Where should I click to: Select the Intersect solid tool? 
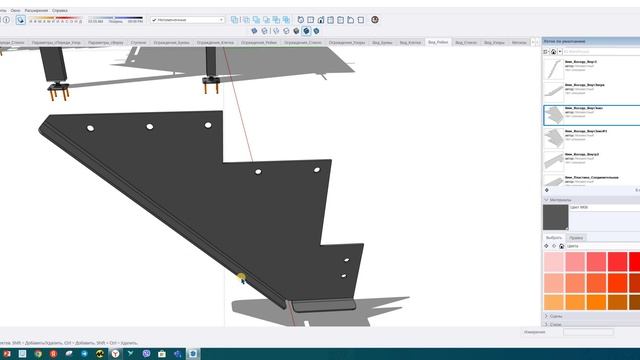(246, 20)
